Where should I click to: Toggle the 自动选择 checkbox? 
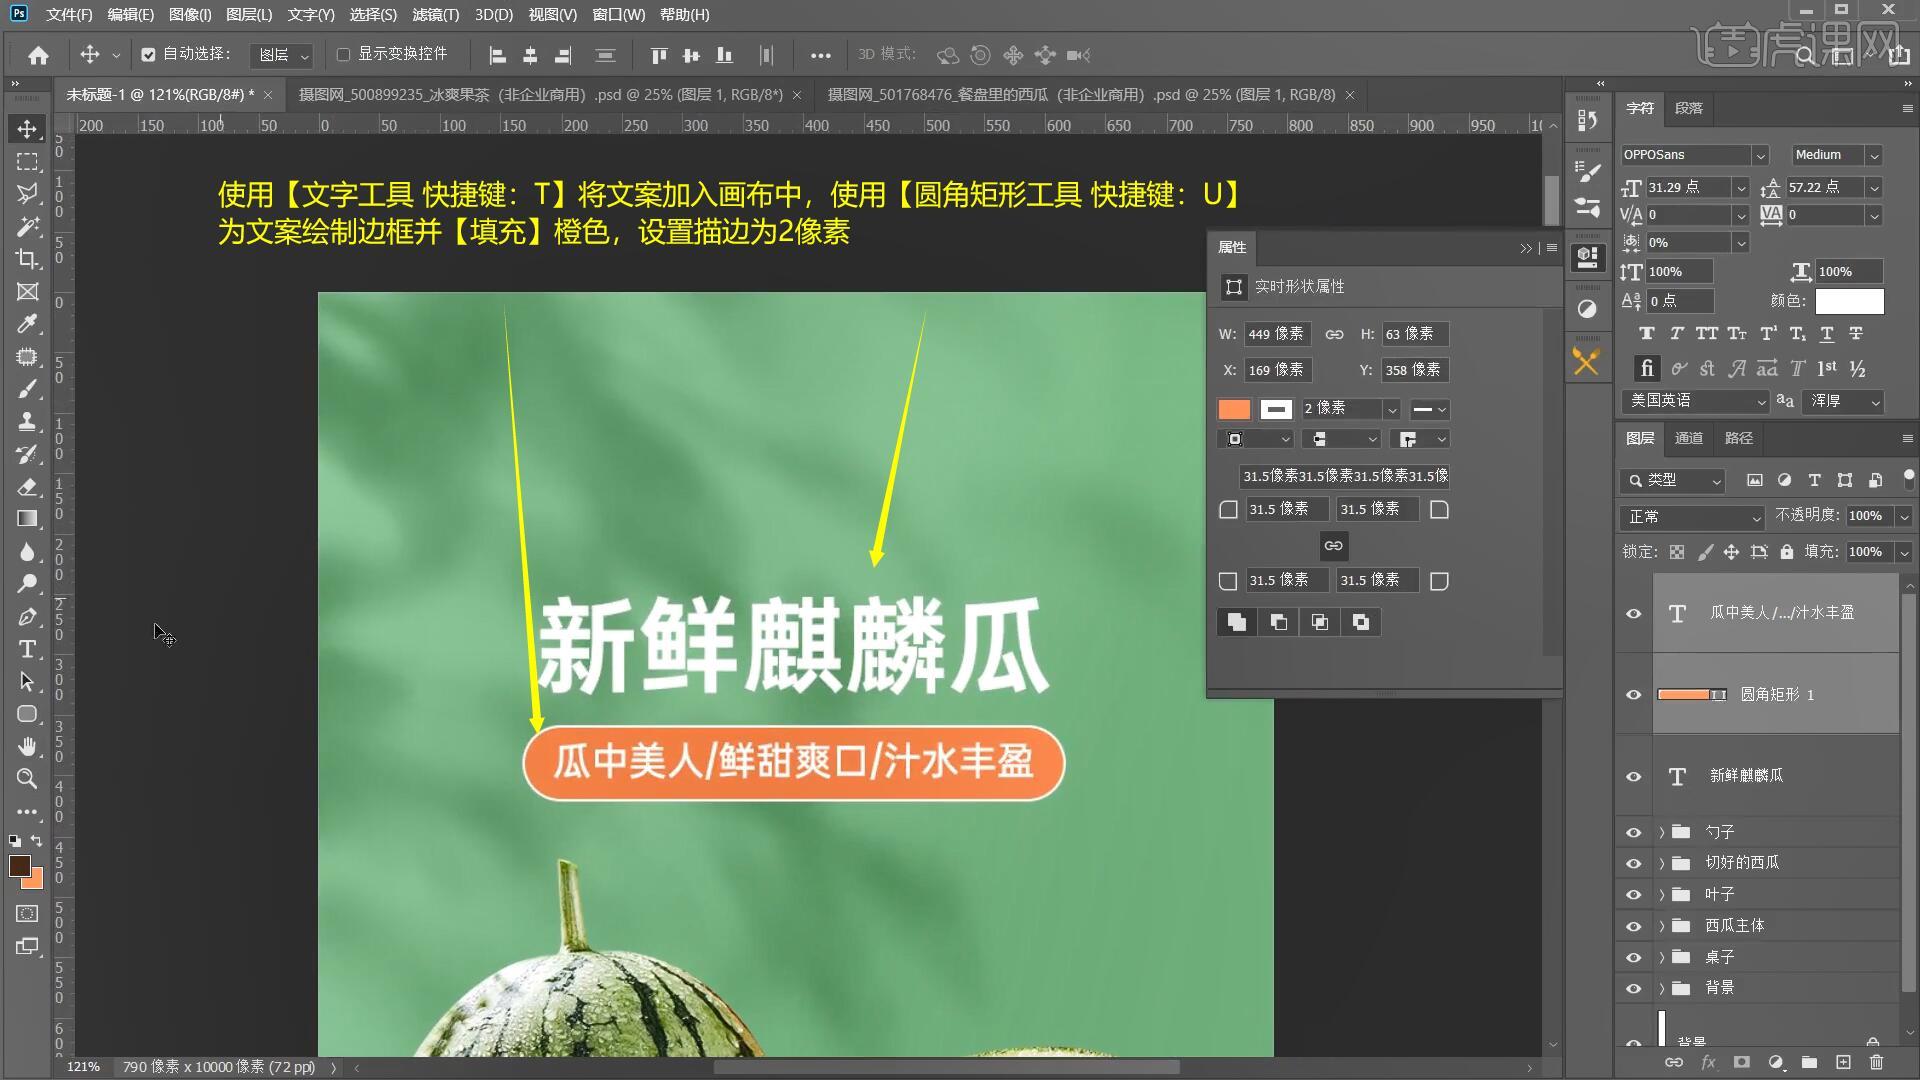pos(148,55)
